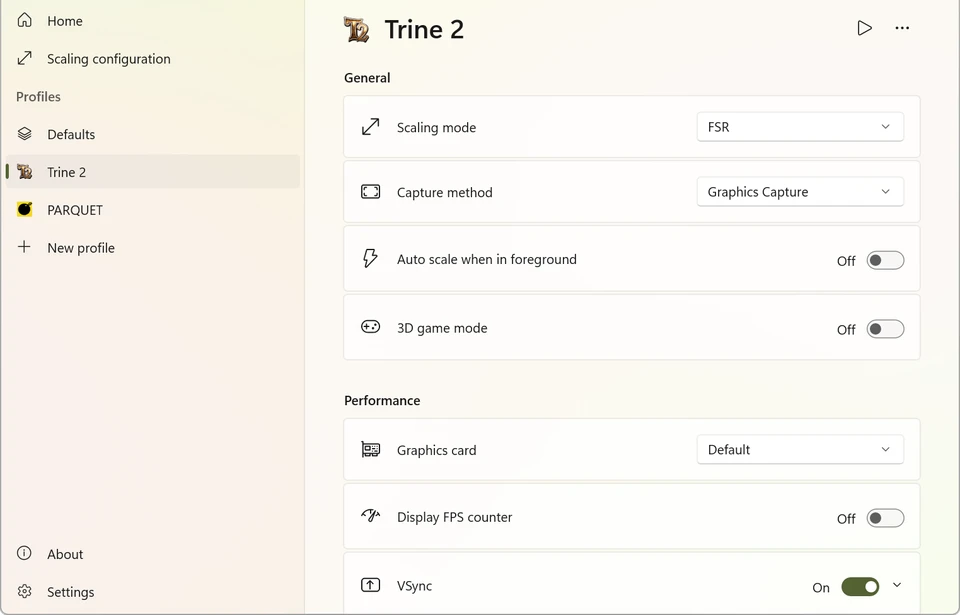Image resolution: width=960 pixels, height=615 pixels.
Task: Click the PARQUET profile icon
Action: (x=25, y=210)
